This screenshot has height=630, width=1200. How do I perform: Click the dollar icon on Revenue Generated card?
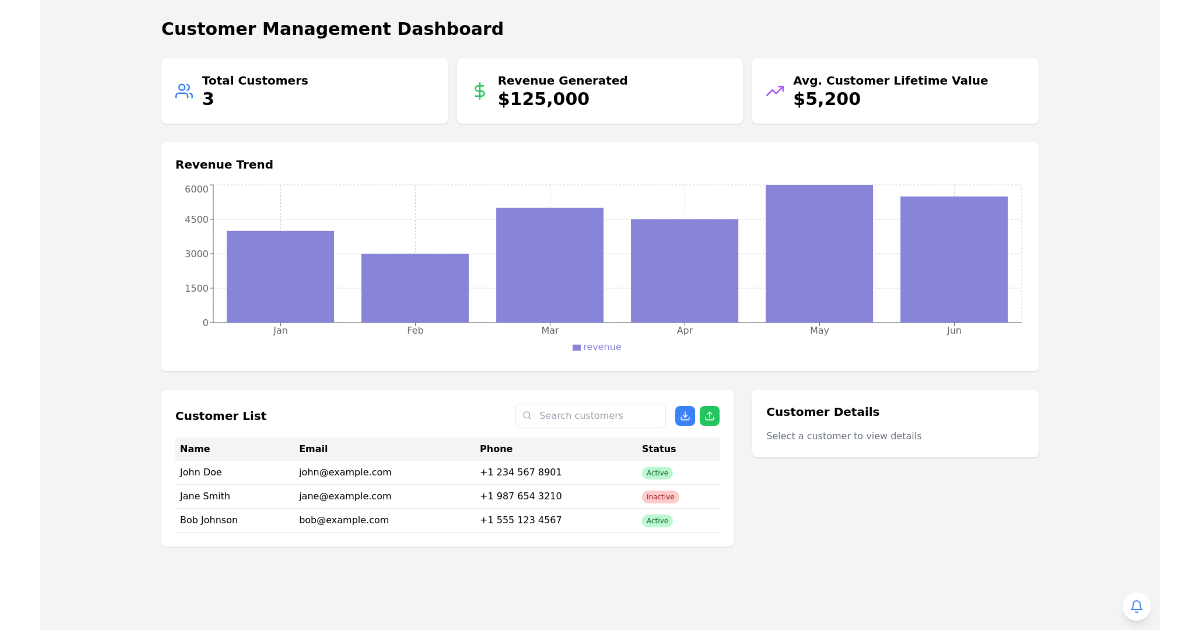[x=479, y=90]
